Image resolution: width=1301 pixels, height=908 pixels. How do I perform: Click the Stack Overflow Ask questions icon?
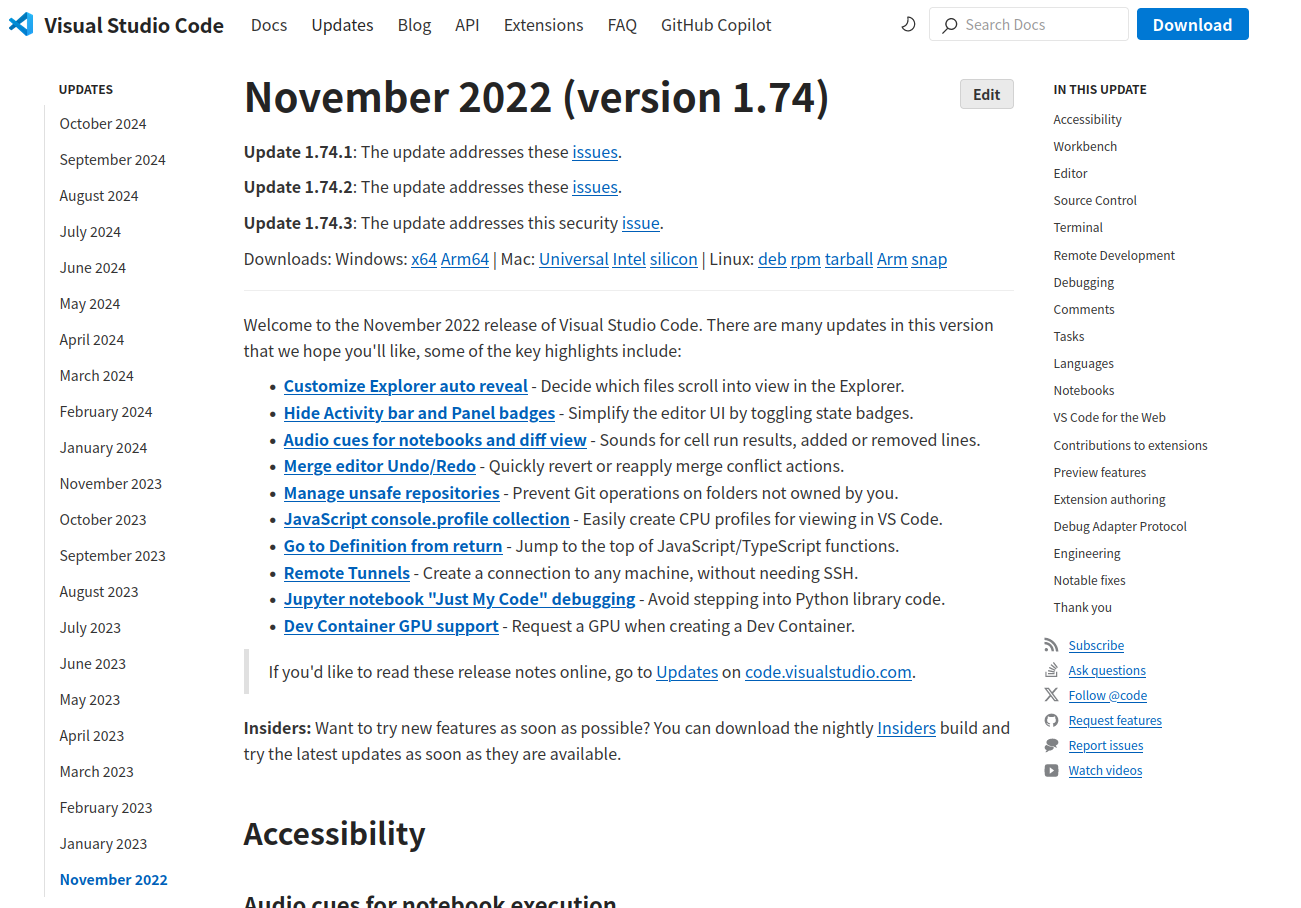point(1051,670)
